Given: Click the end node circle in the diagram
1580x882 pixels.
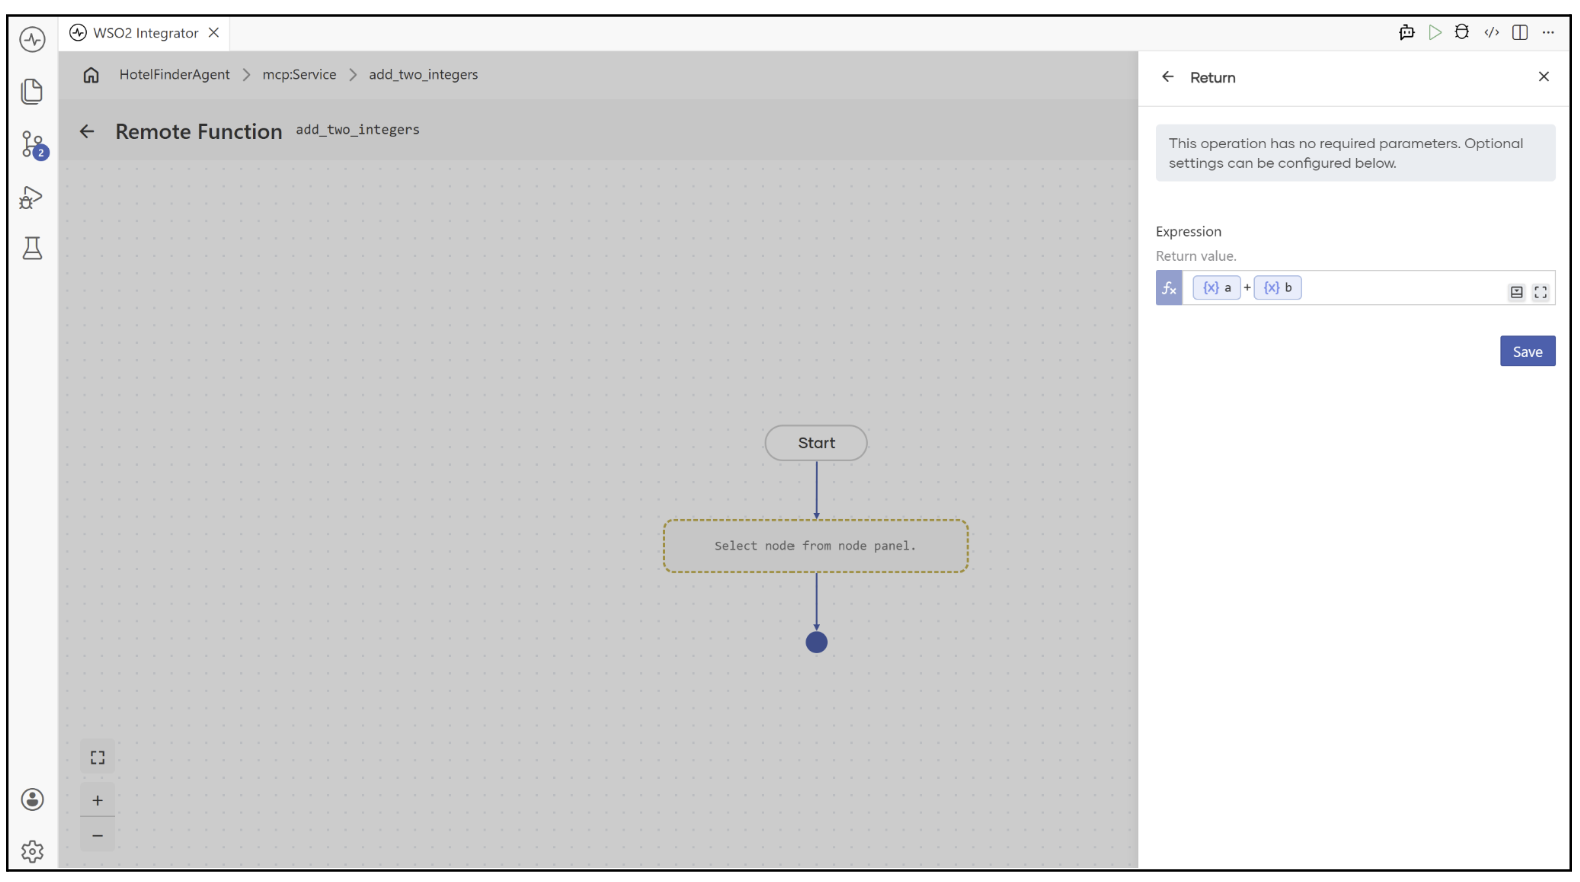Looking at the screenshot, I should click(x=816, y=642).
